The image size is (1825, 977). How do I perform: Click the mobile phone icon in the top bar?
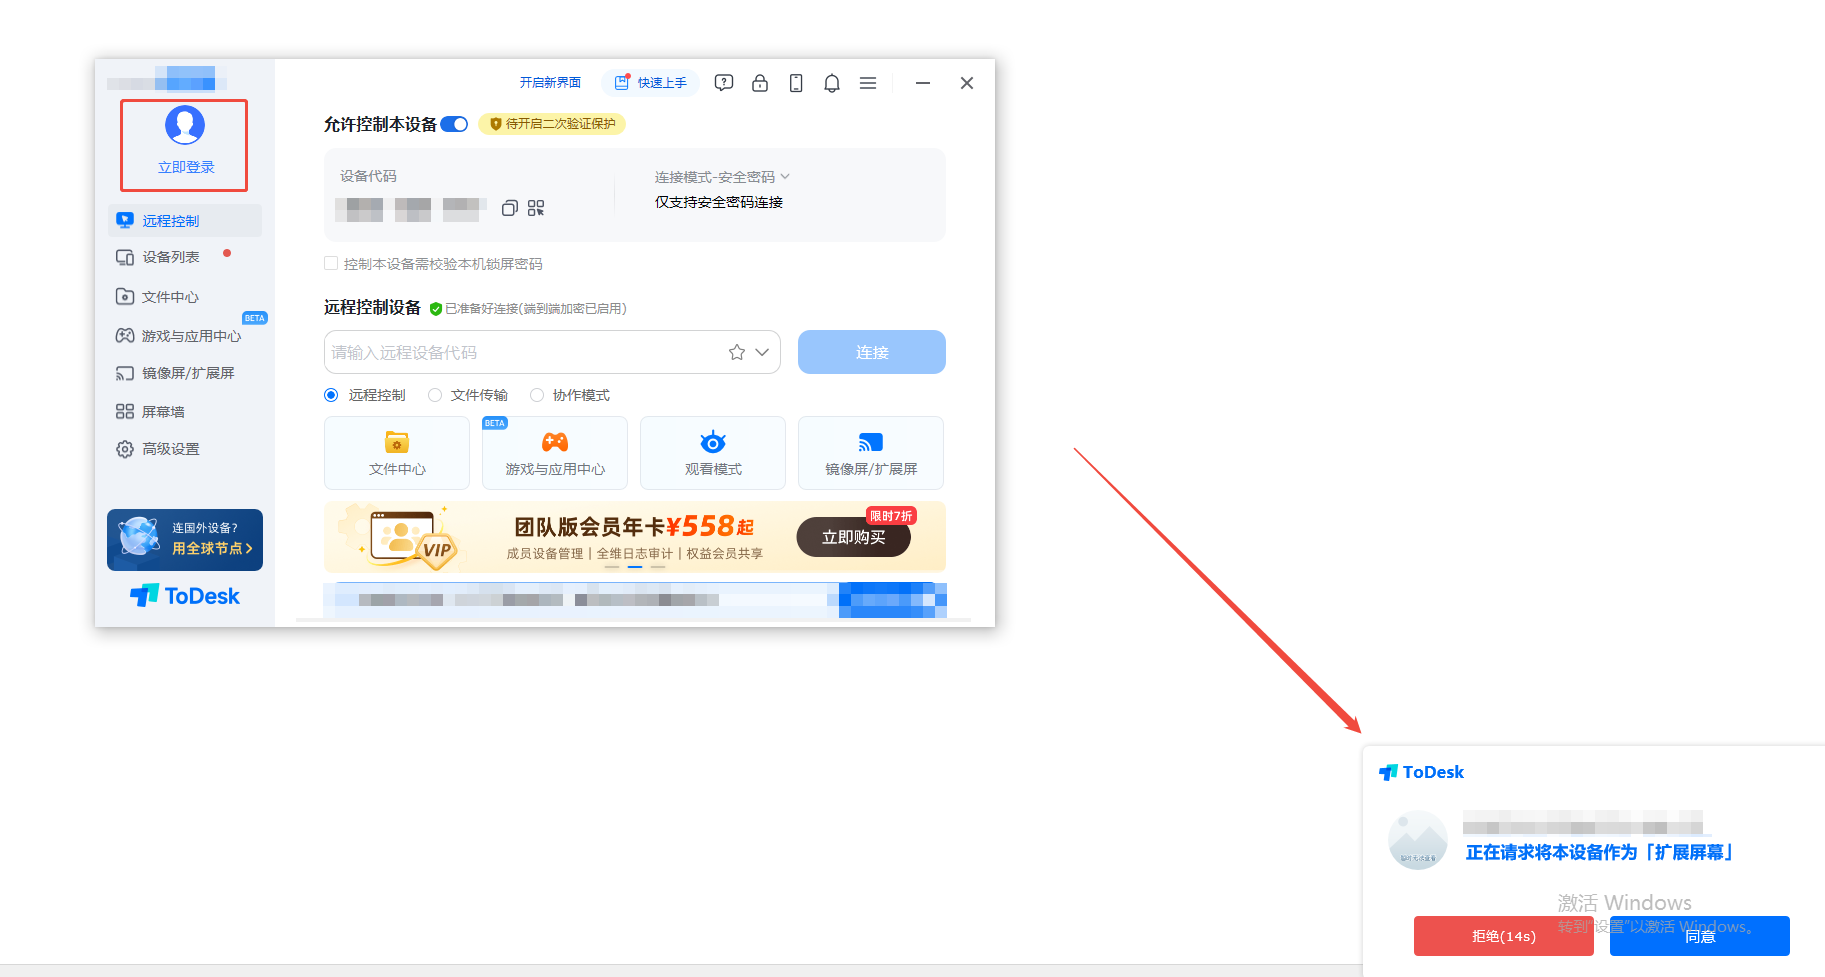pyautogui.click(x=796, y=83)
